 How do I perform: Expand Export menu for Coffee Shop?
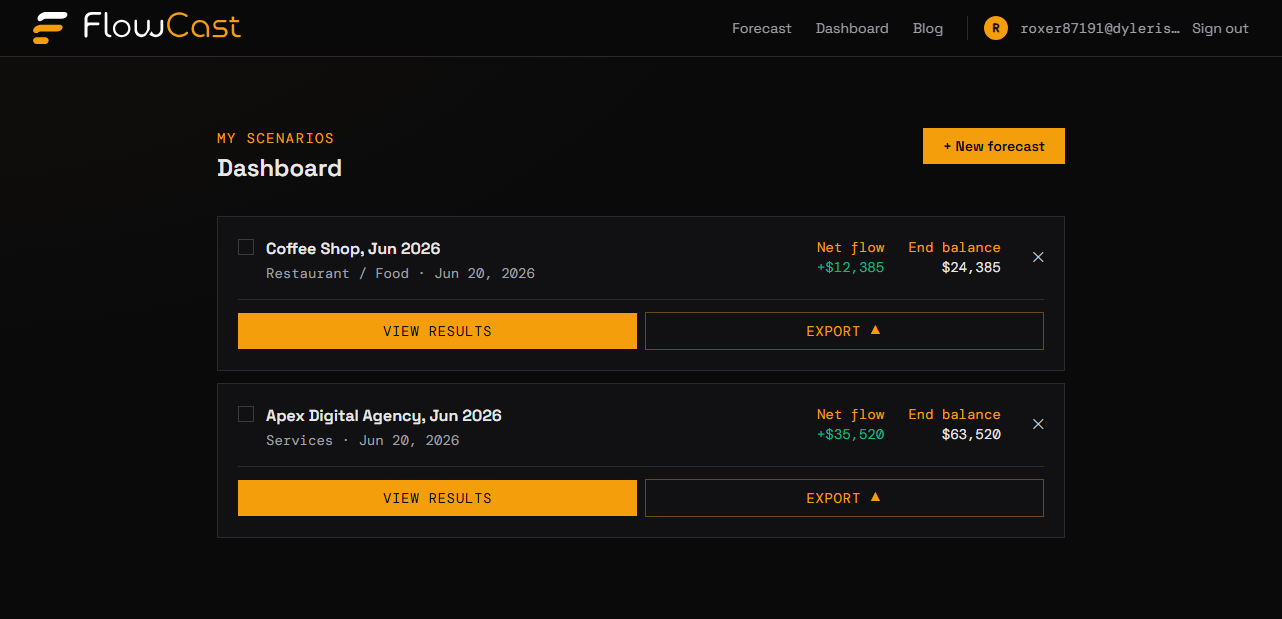pyautogui.click(x=844, y=331)
